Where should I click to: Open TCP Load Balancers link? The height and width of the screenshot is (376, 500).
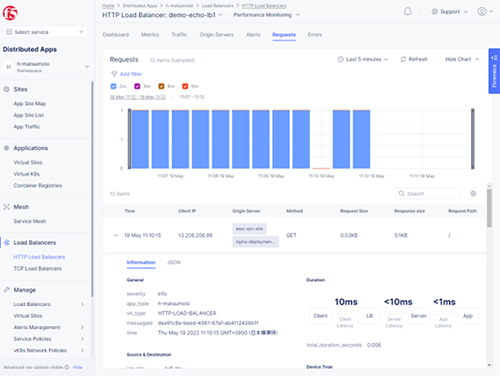click(38, 268)
